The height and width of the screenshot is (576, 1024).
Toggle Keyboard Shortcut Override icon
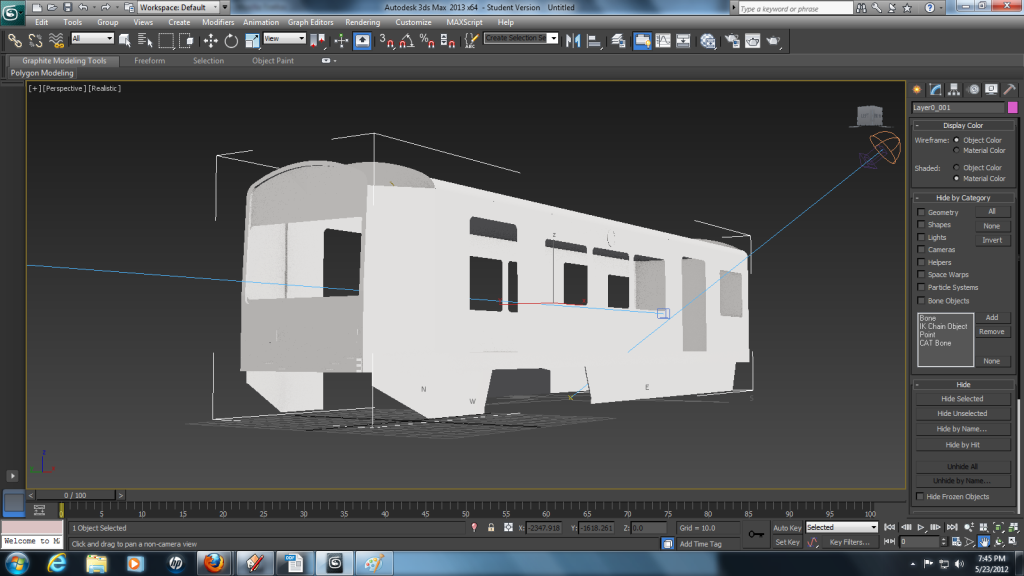tap(362, 41)
